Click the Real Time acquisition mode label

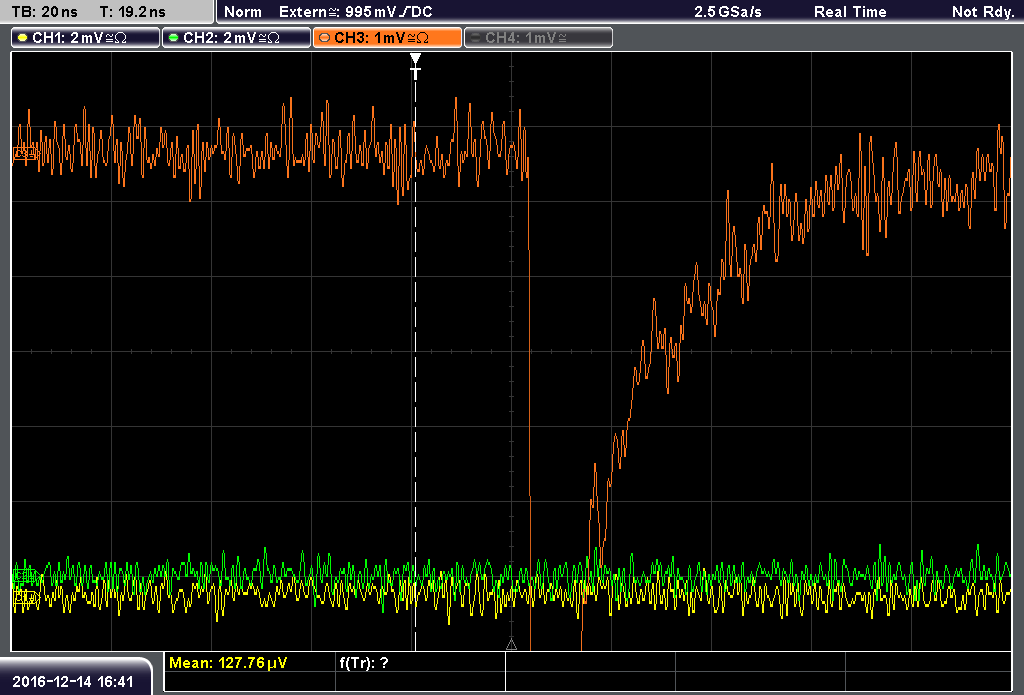850,12
